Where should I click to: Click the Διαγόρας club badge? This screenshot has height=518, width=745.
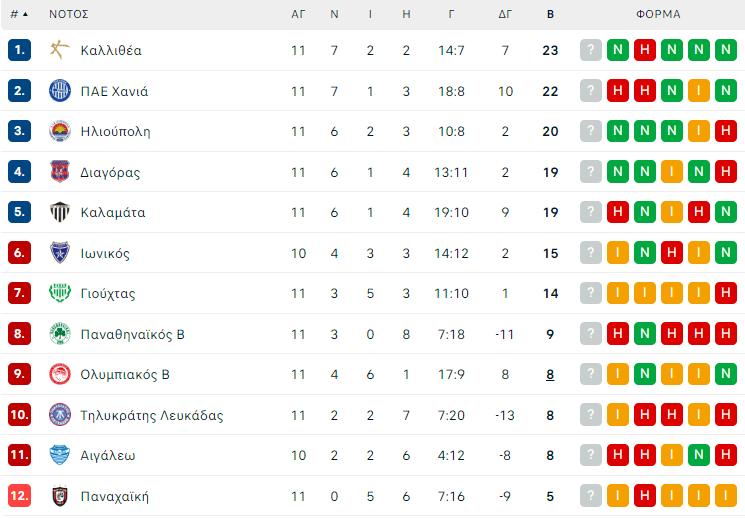[61, 172]
